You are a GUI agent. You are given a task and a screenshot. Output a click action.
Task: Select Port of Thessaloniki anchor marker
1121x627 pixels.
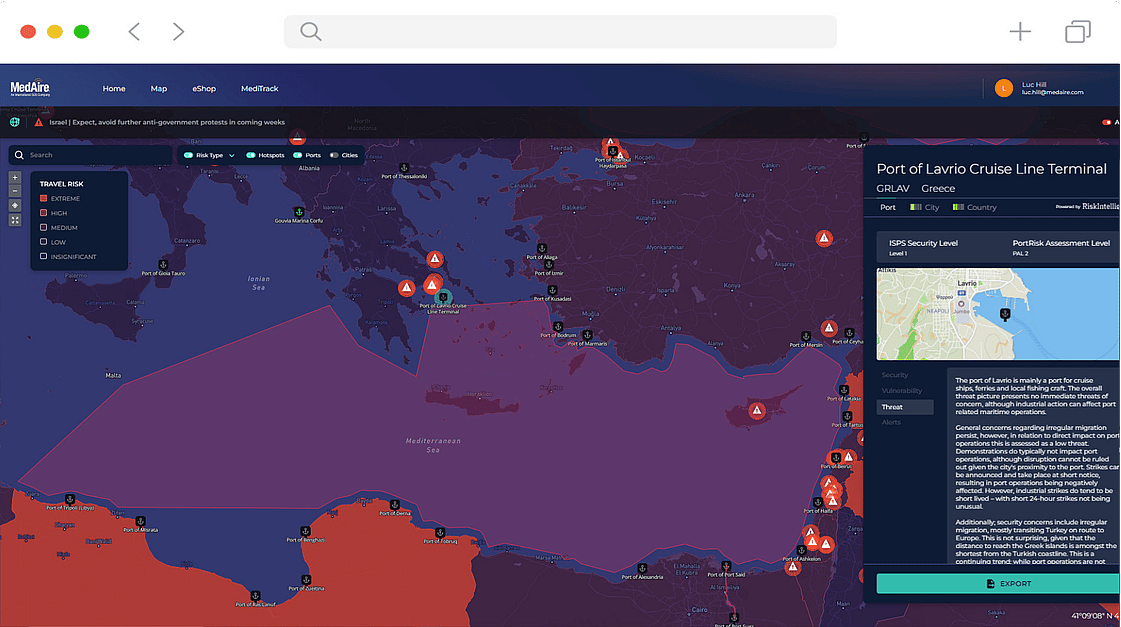404,168
